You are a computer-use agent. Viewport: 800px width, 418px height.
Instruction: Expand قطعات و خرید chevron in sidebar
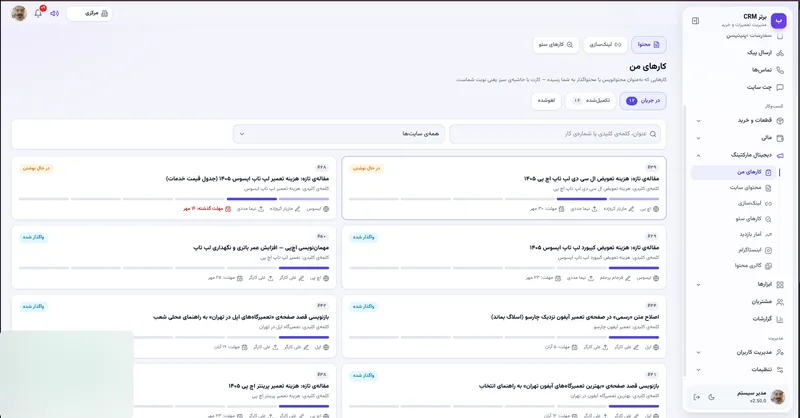point(698,121)
